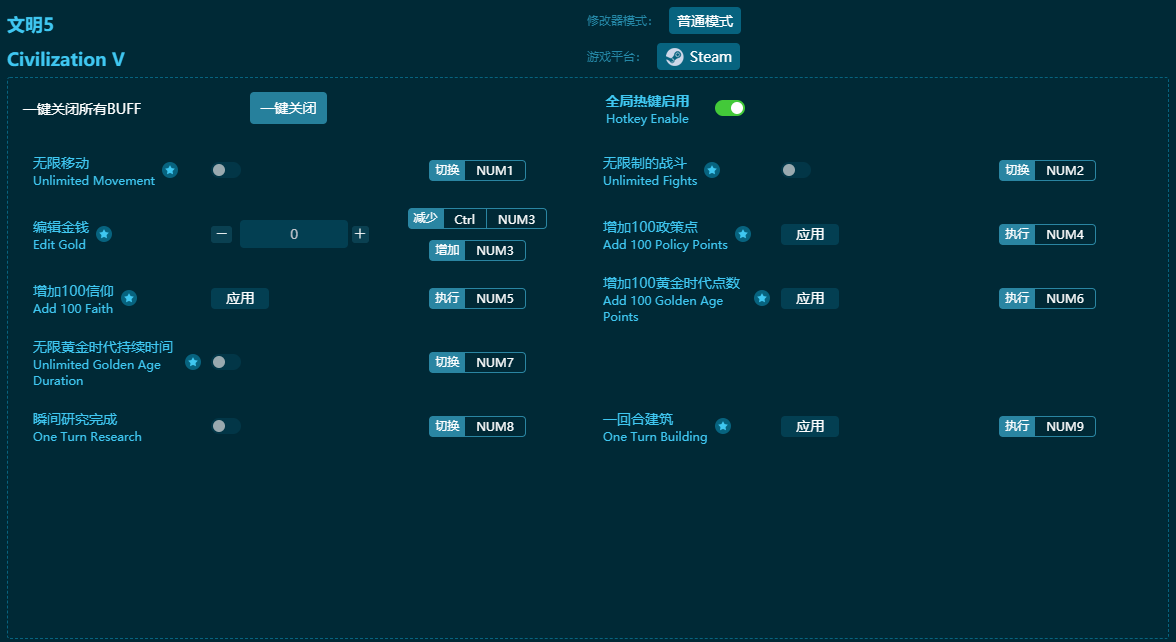Select the Steam game platform button
Image resolution: width=1176 pixels, height=642 pixels.
[698, 57]
